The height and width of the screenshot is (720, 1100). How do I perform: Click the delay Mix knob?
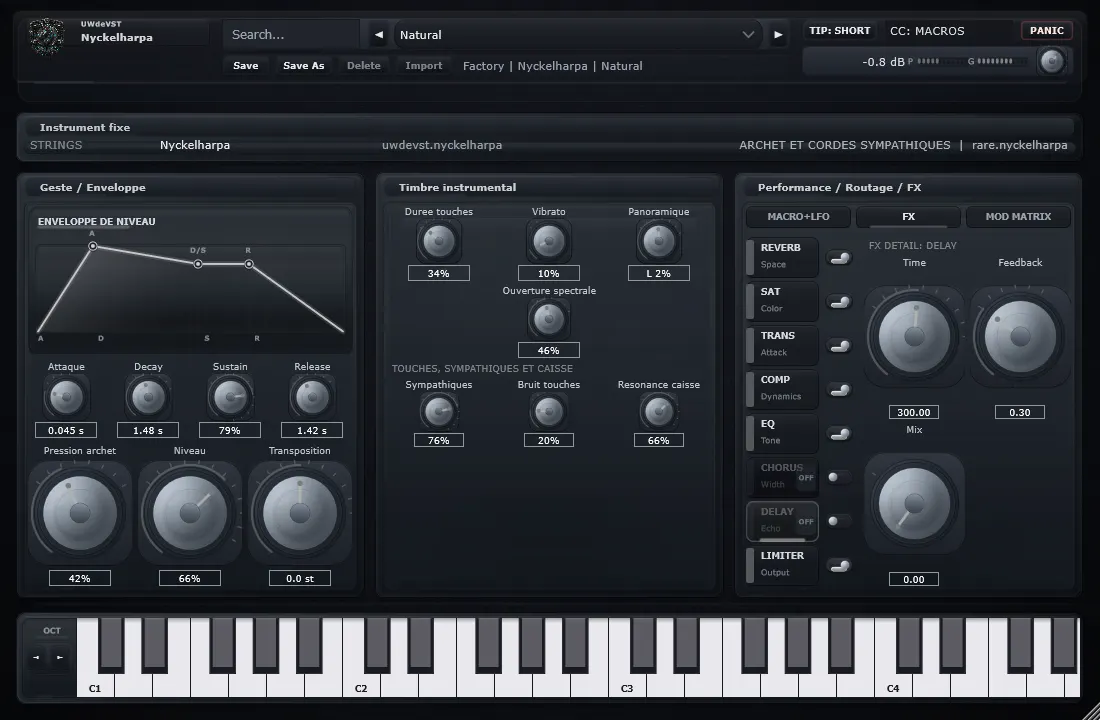913,503
